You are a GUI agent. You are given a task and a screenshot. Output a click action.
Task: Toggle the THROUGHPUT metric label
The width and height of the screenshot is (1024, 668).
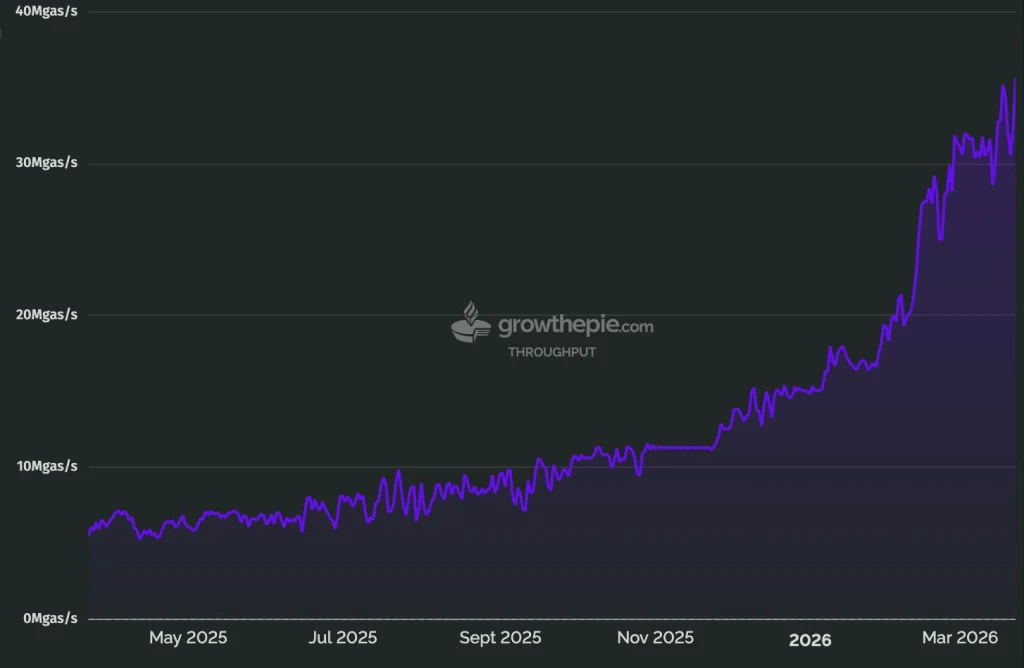[551, 351]
